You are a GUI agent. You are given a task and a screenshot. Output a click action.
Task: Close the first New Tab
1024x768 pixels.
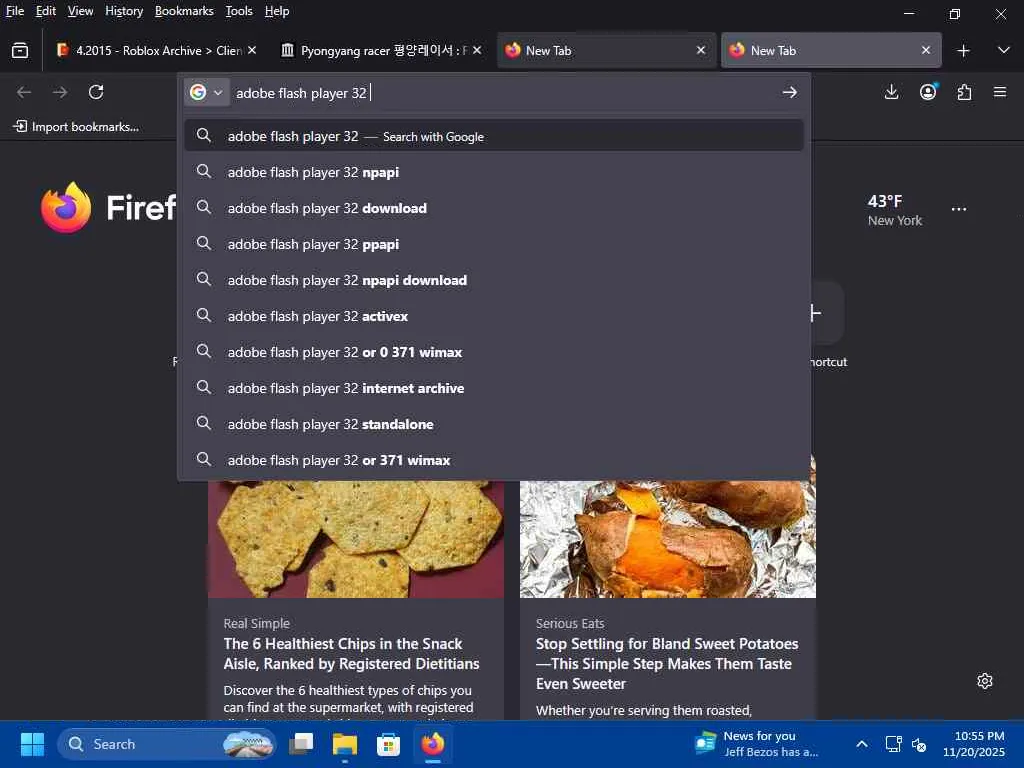[701, 50]
